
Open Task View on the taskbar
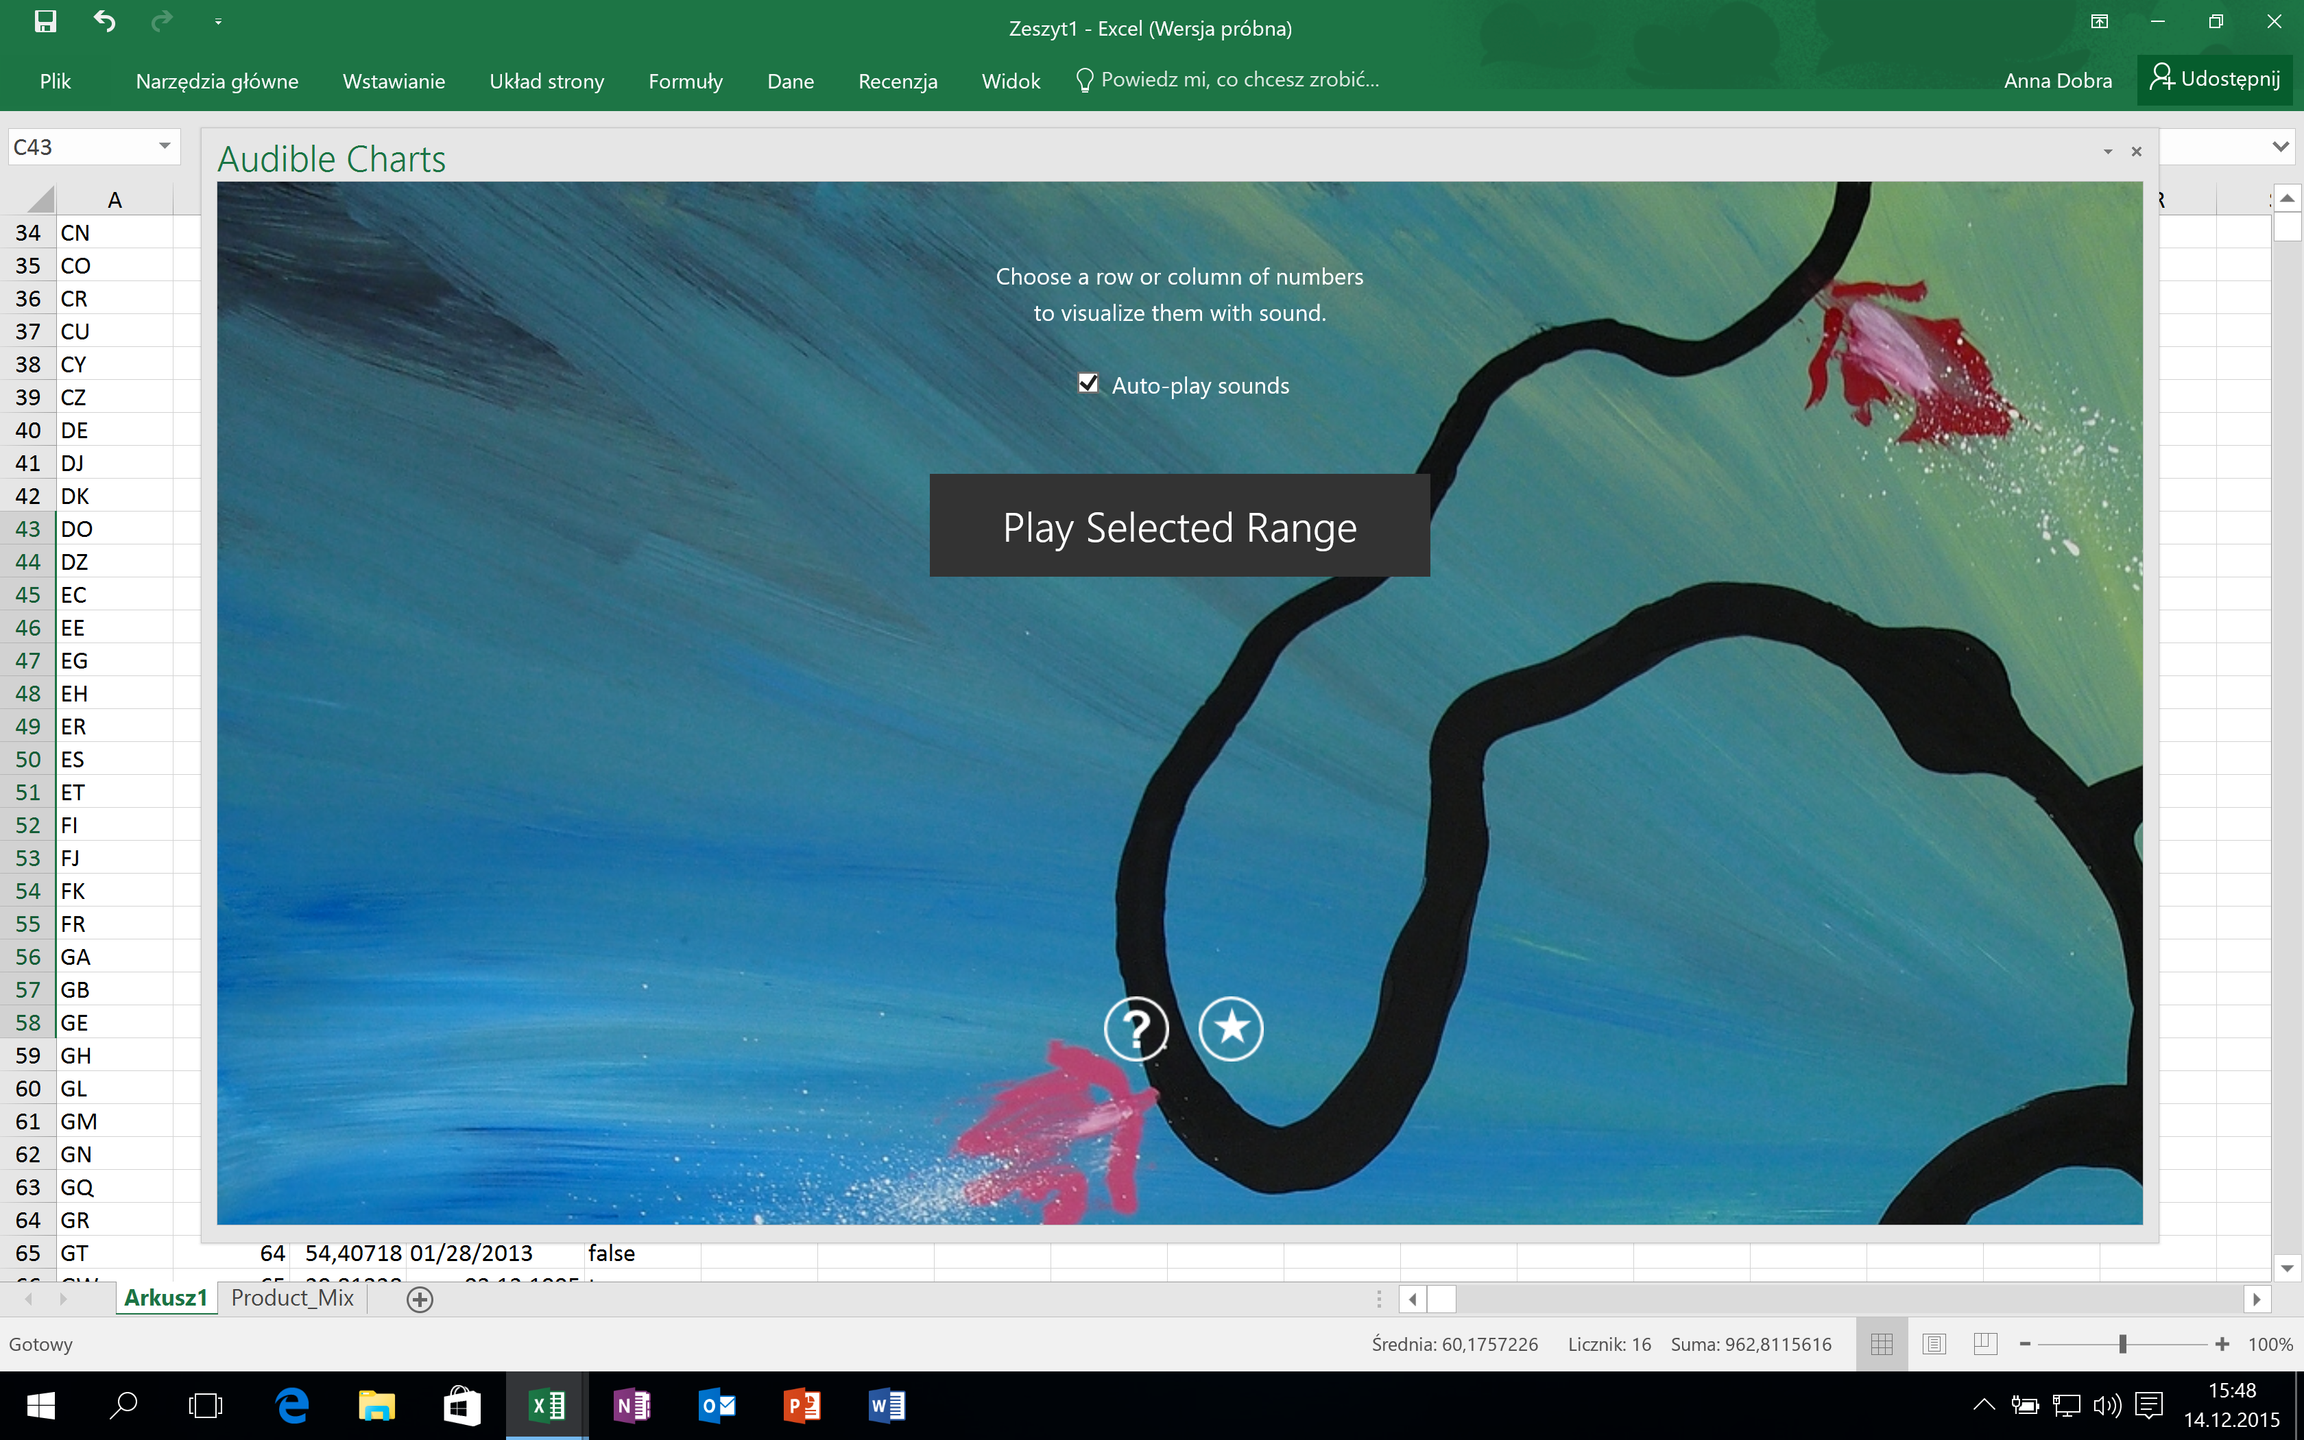coord(206,1406)
